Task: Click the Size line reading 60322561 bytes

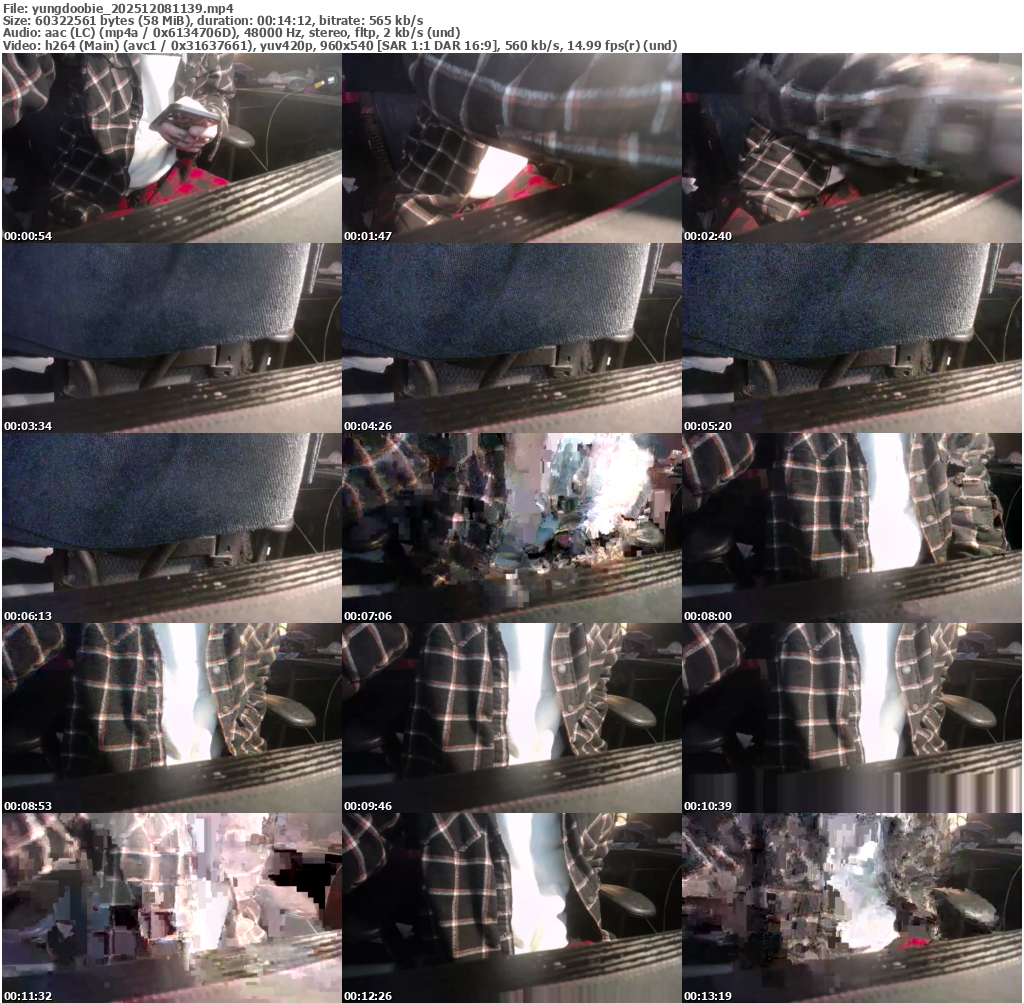Action: [213, 20]
